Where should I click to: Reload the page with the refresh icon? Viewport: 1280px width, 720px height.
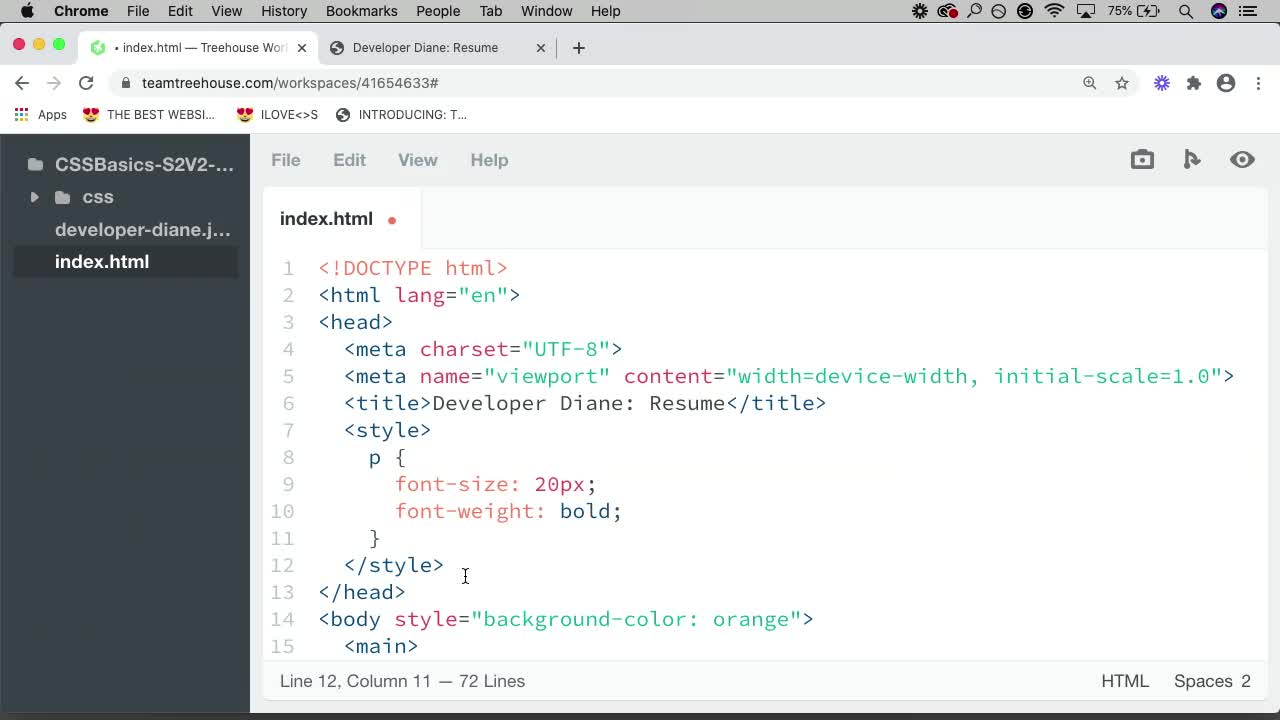(86, 83)
